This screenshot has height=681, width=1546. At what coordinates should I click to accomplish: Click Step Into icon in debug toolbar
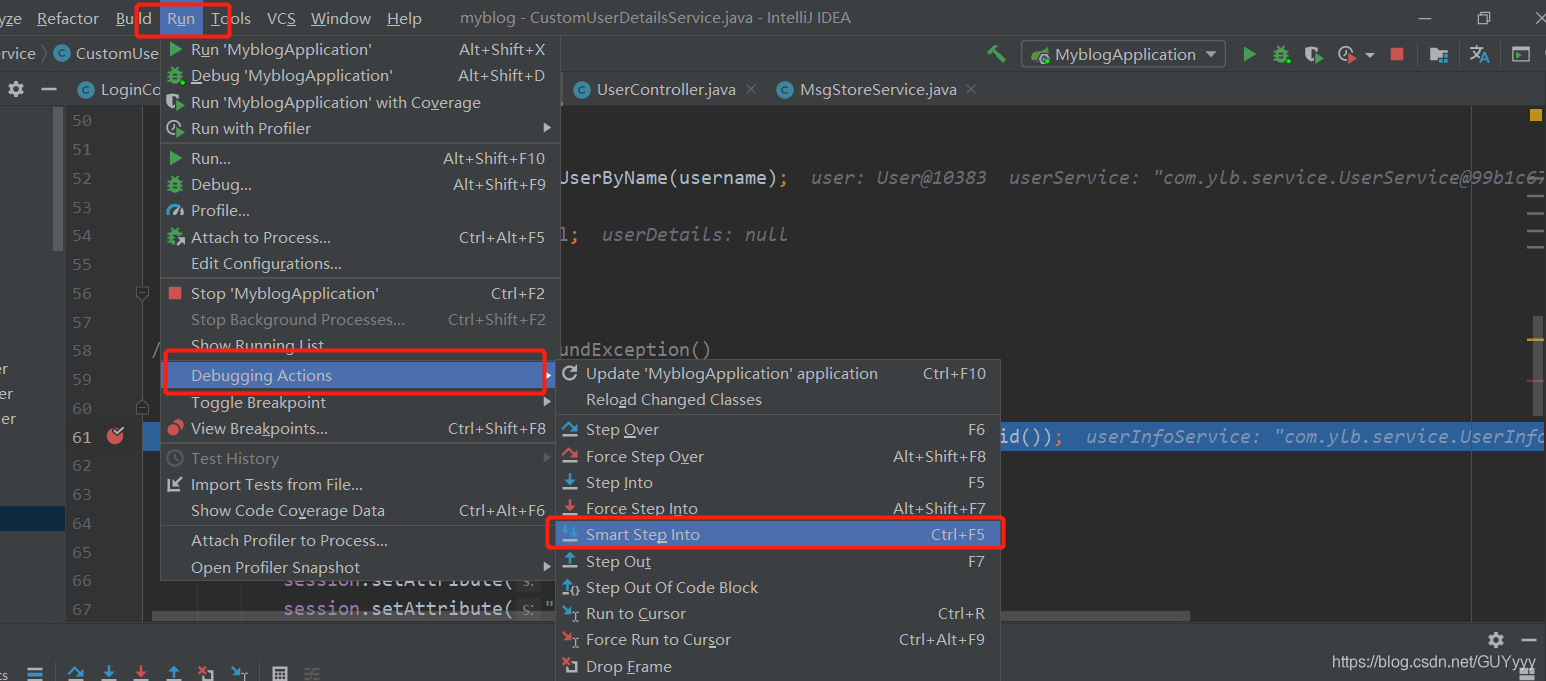click(109, 673)
